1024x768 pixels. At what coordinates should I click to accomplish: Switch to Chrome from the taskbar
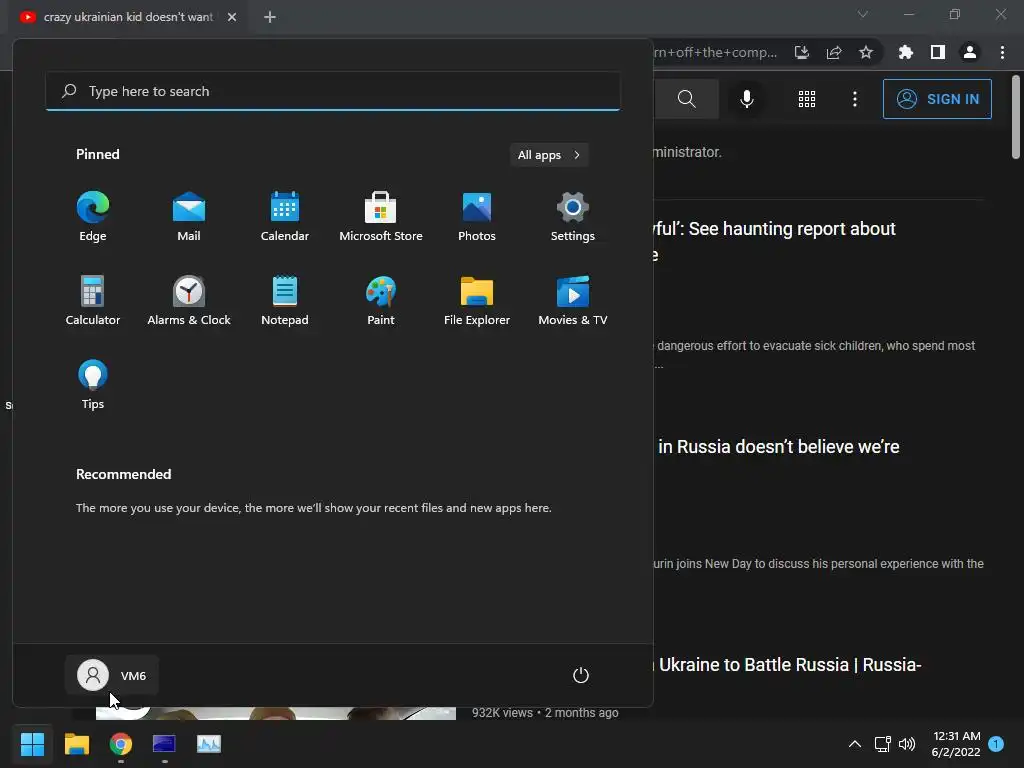tap(121, 744)
